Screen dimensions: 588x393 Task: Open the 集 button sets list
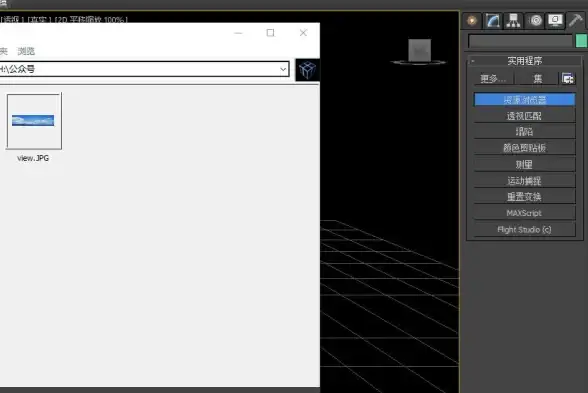coord(537,79)
